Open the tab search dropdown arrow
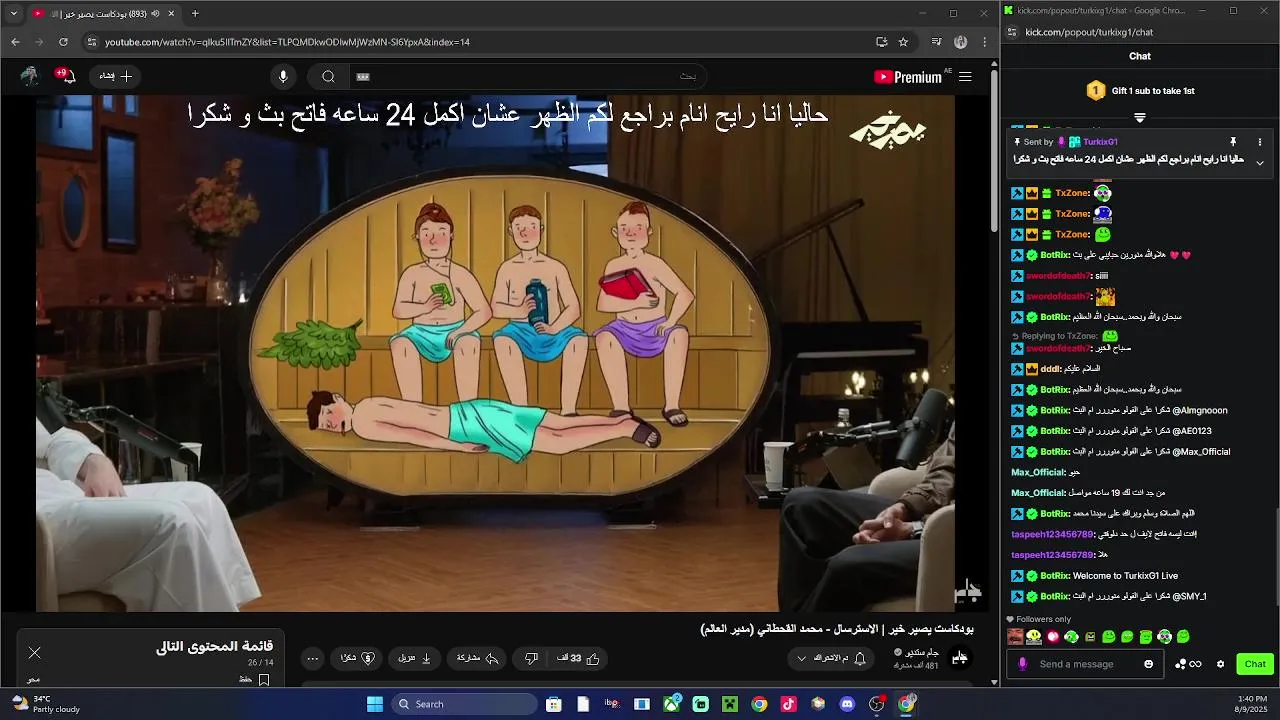This screenshot has height=720, width=1280. (13, 13)
